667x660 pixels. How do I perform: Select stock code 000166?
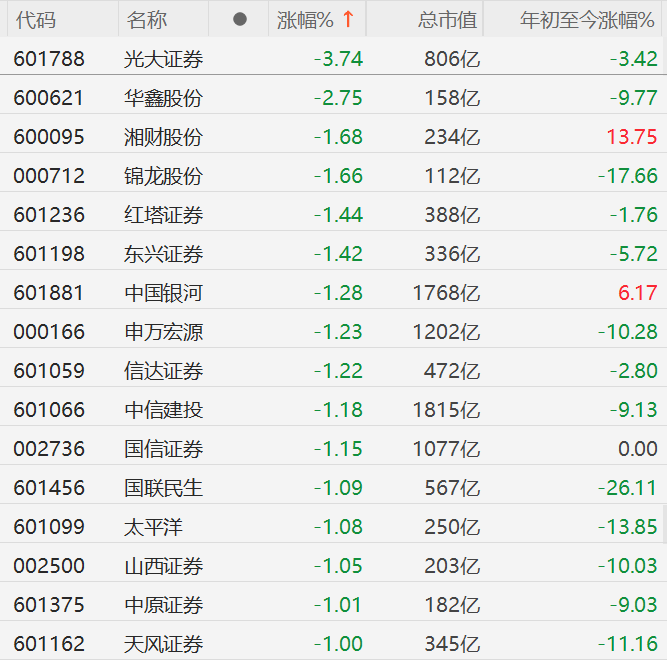[x=49, y=332]
